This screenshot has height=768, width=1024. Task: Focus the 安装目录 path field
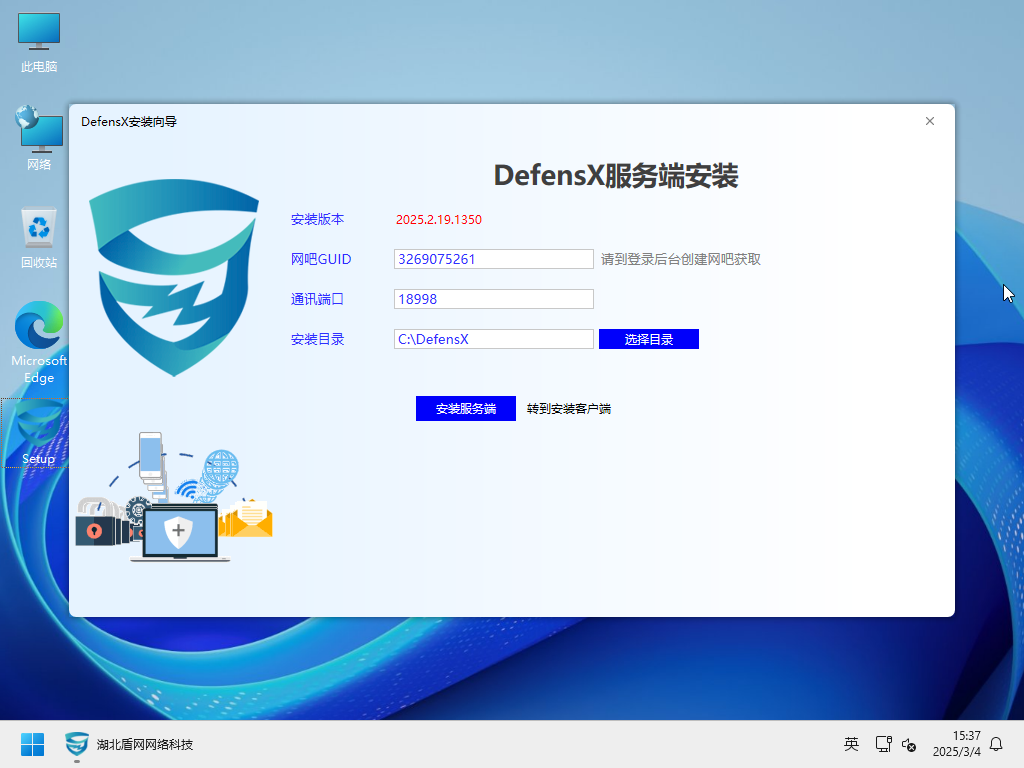[x=494, y=339]
